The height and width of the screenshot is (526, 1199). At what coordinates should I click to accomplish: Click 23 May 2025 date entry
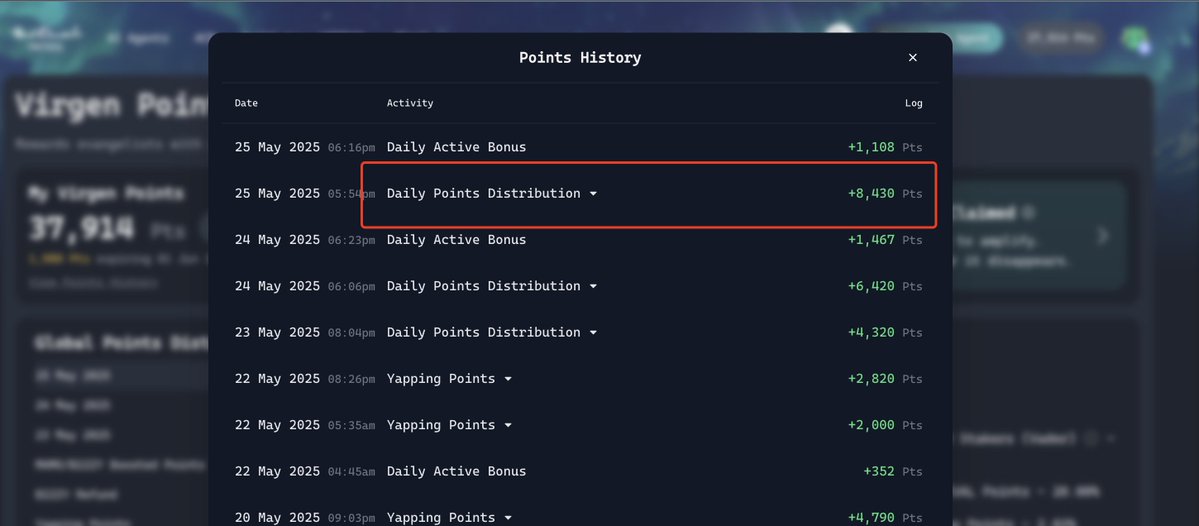coord(277,332)
